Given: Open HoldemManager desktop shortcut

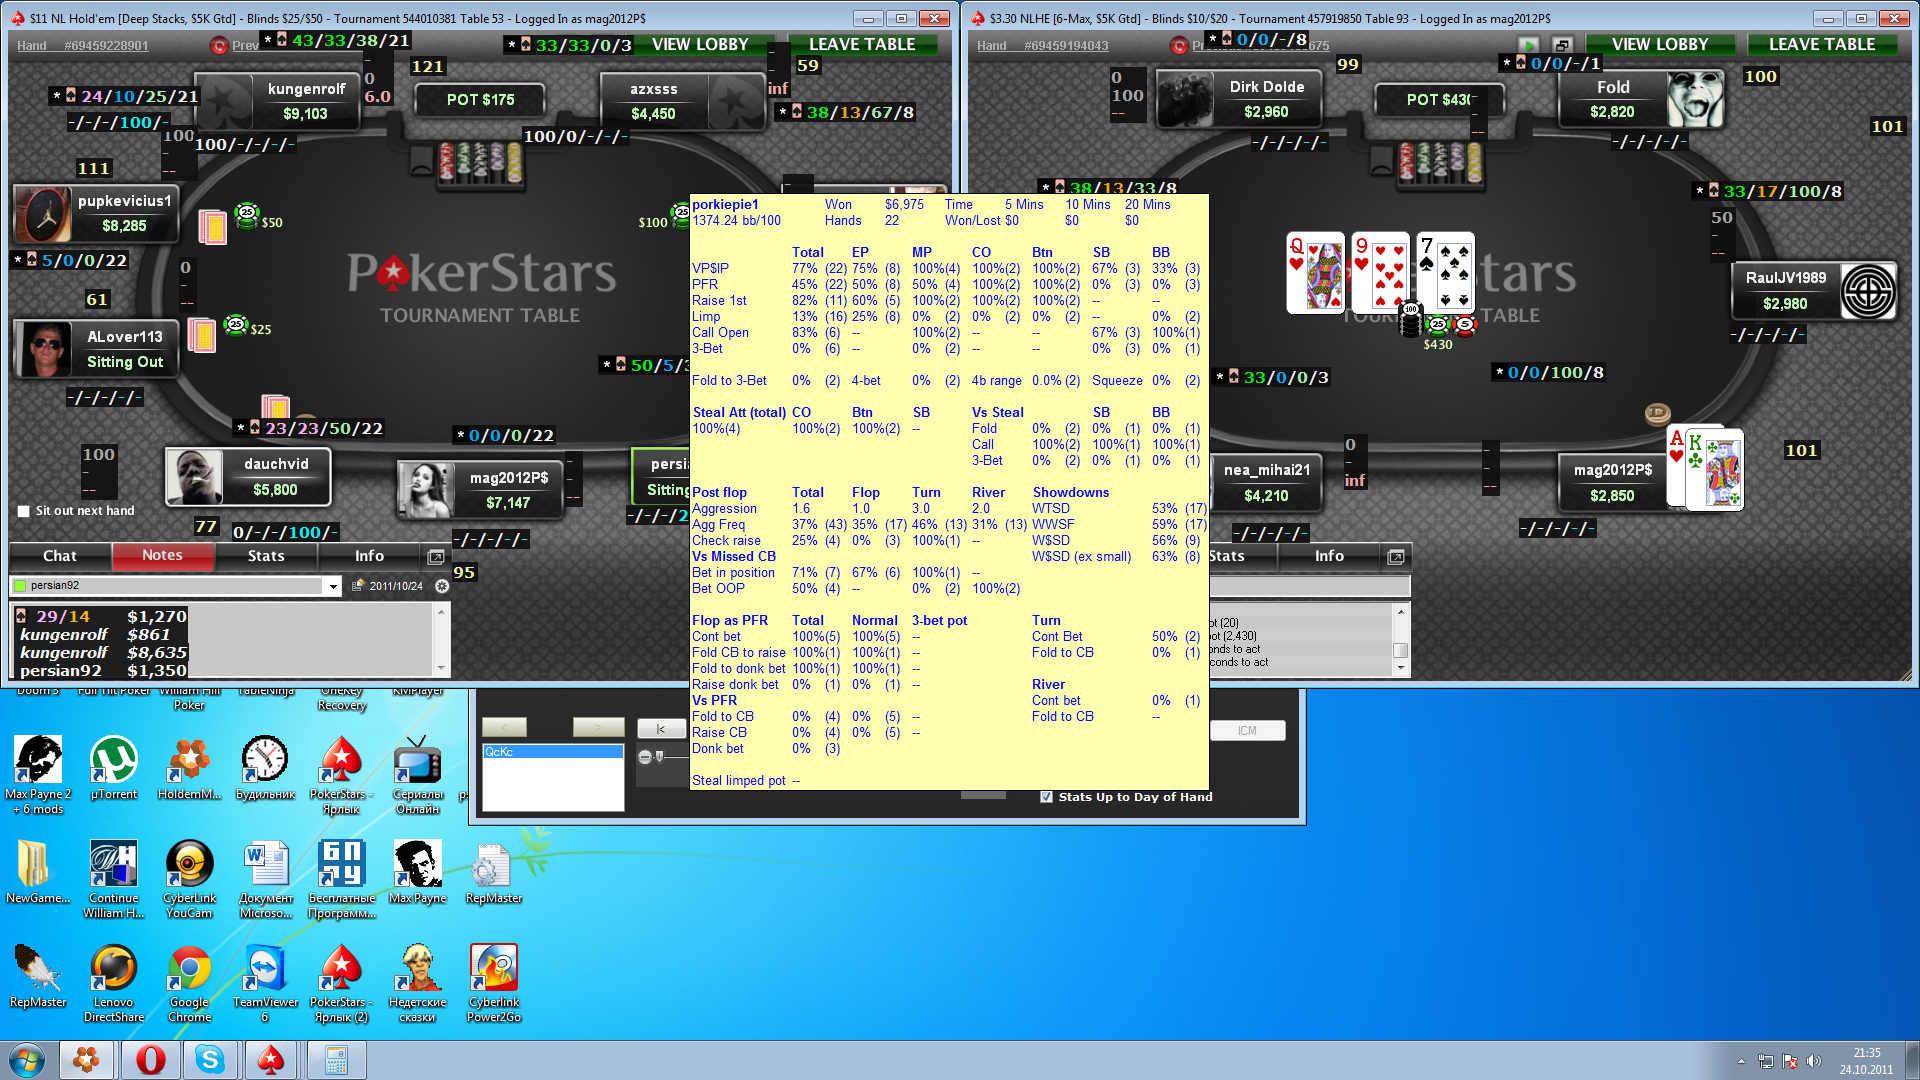Looking at the screenshot, I should [190, 767].
